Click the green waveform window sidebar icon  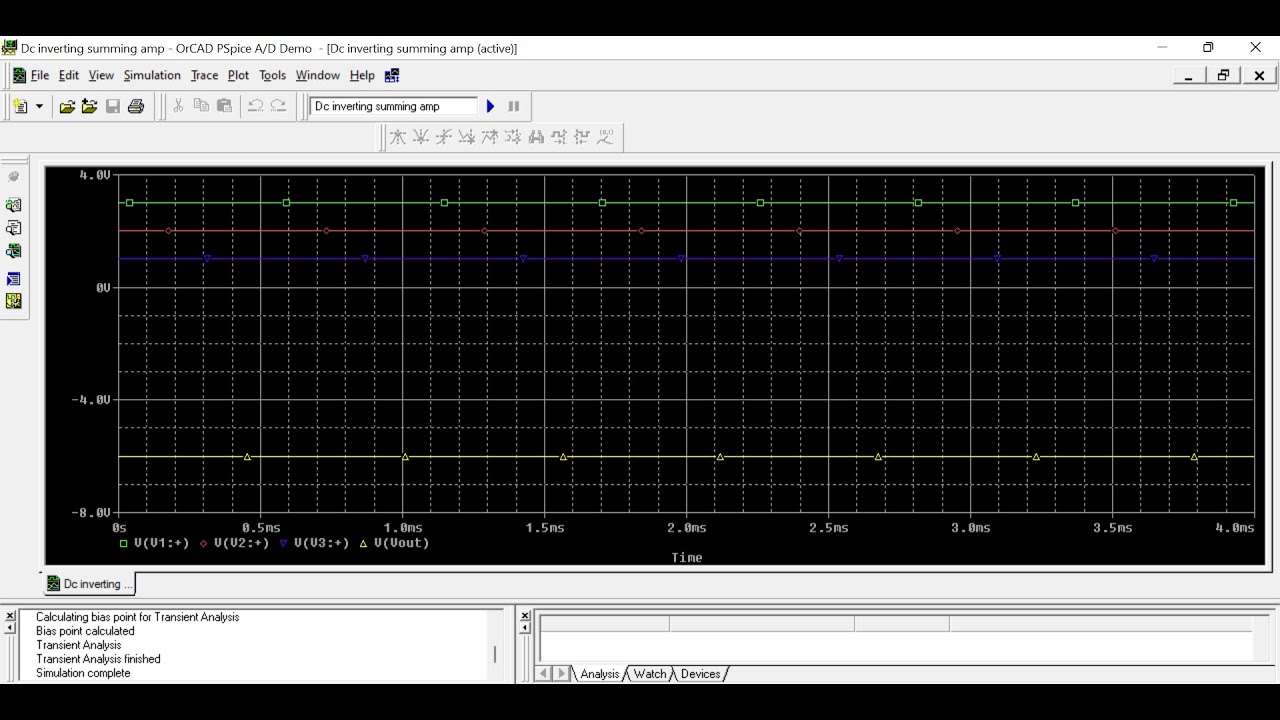pos(13,252)
